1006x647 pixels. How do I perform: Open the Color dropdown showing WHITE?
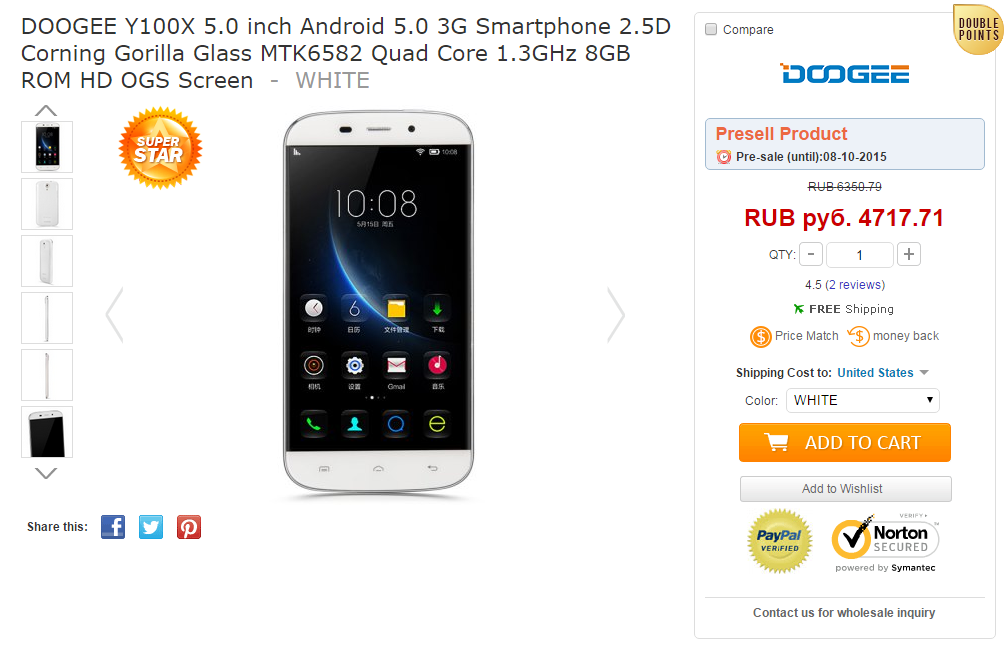point(863,401)
